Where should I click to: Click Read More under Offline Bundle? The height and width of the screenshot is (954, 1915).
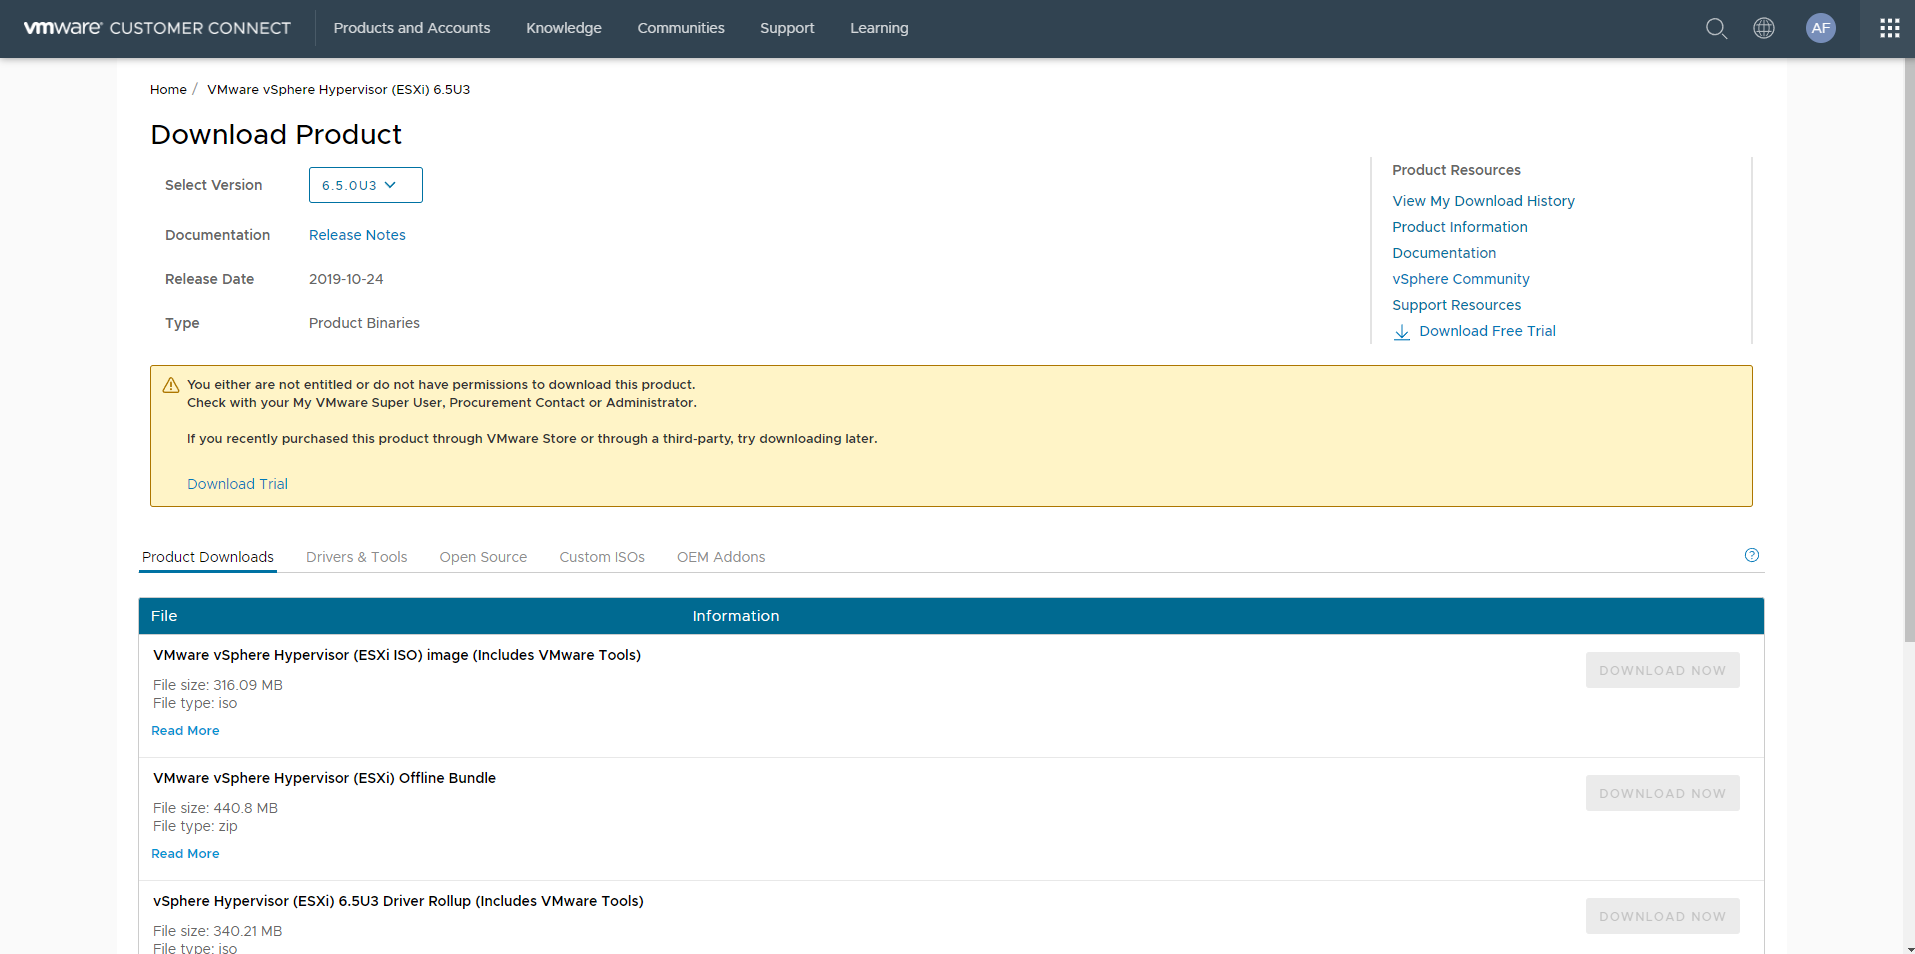(185, 854)
